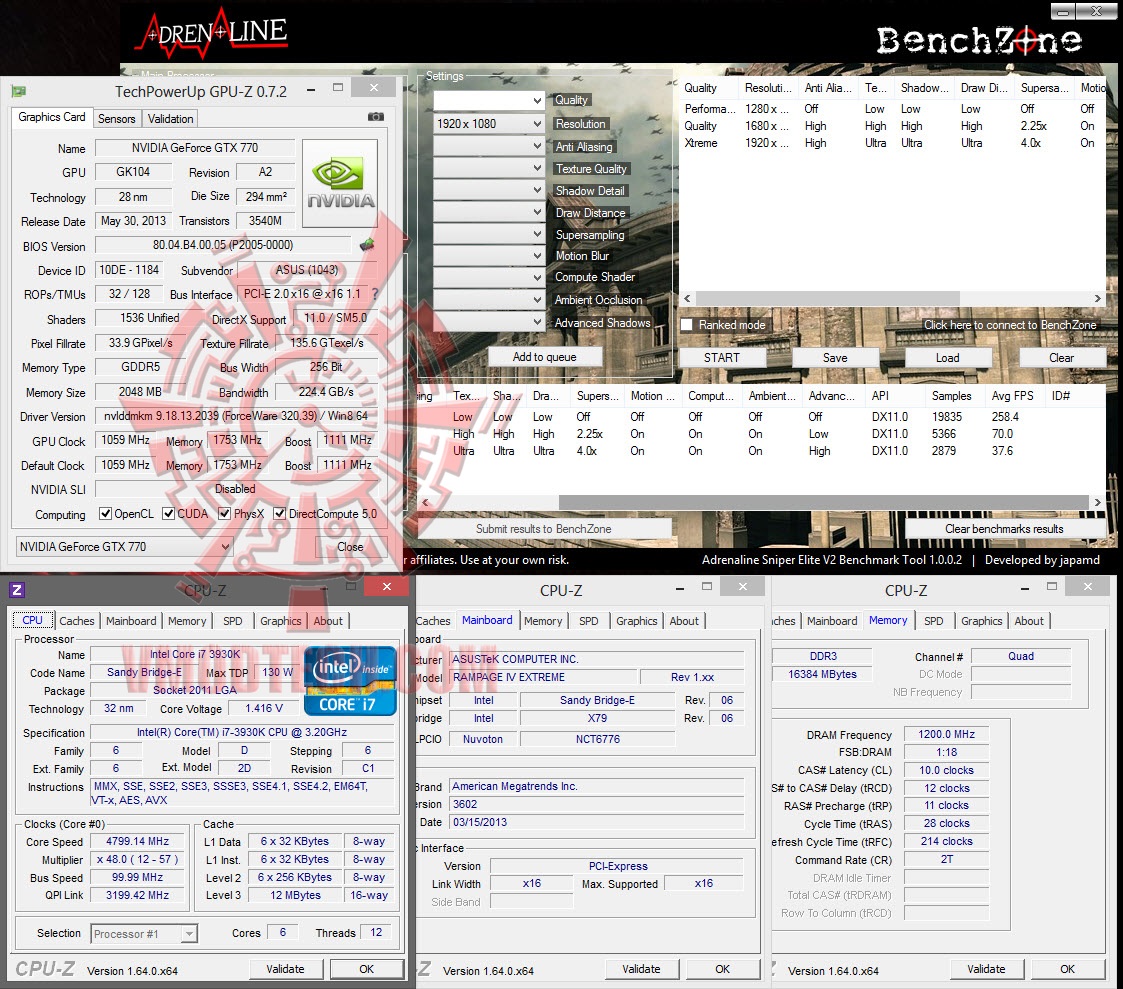Open the Advanced Shadows dropdown
Screen dimensions: 1123x989
(x=489, y=322)
